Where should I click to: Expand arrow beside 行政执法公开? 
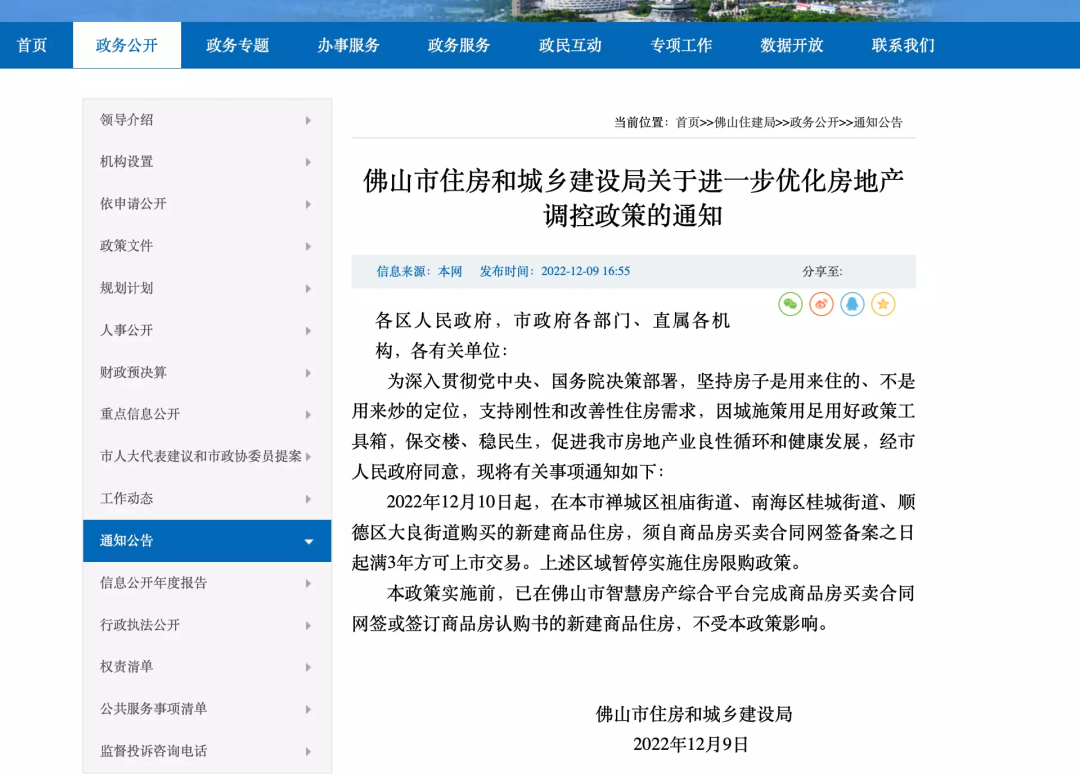(x=308, y=625)
